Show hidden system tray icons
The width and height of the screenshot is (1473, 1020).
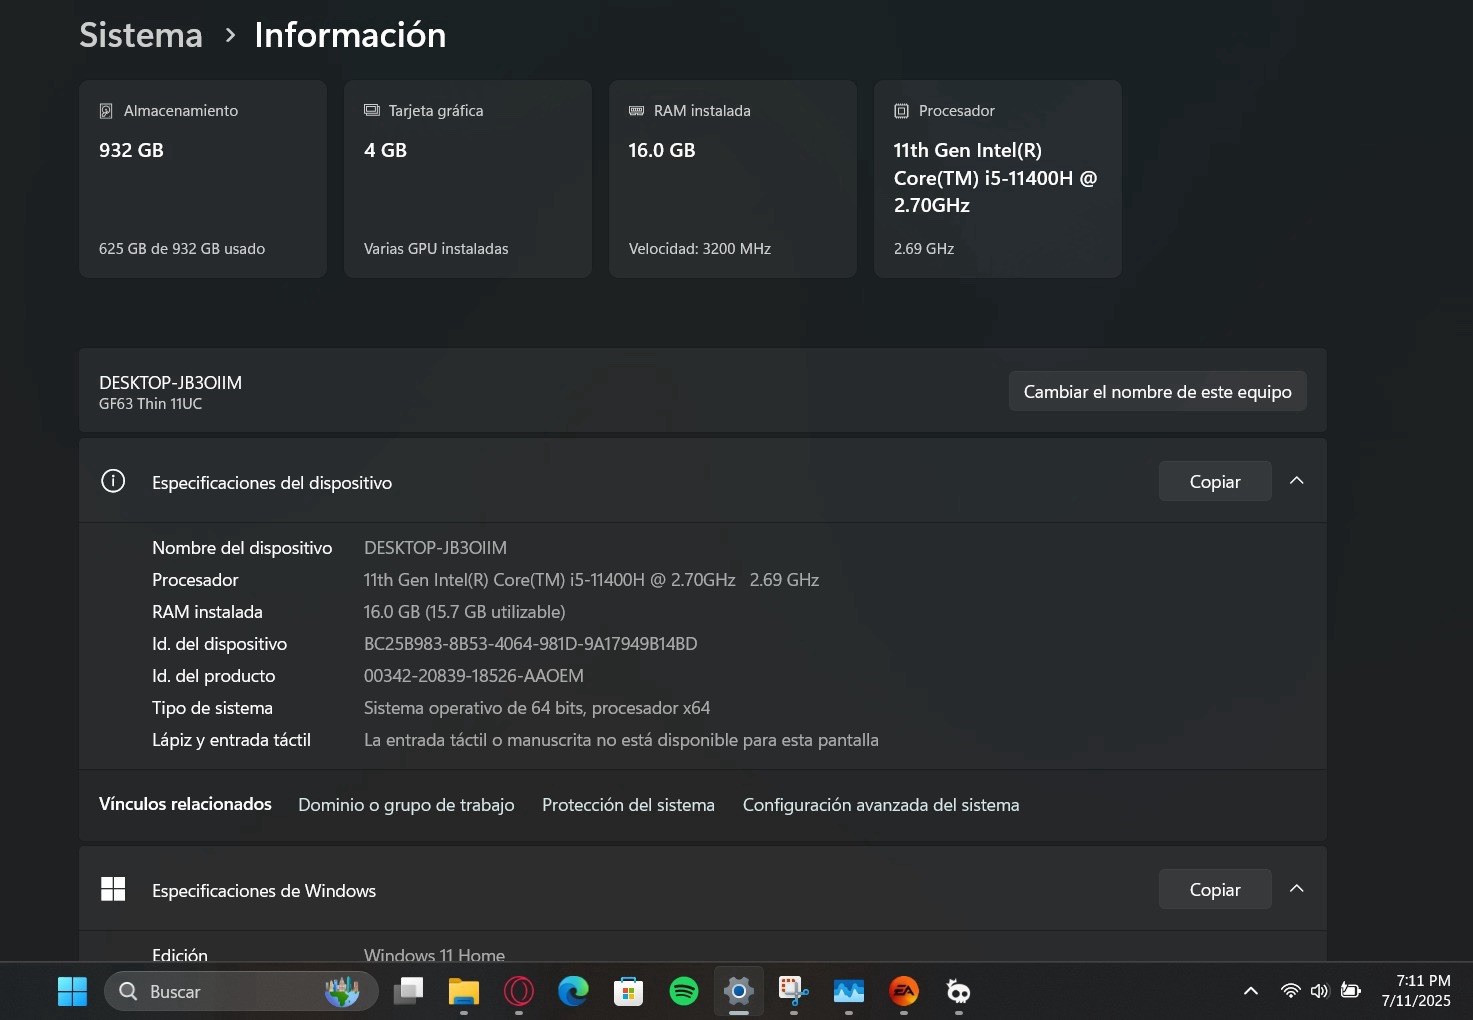pos(1250,991)
